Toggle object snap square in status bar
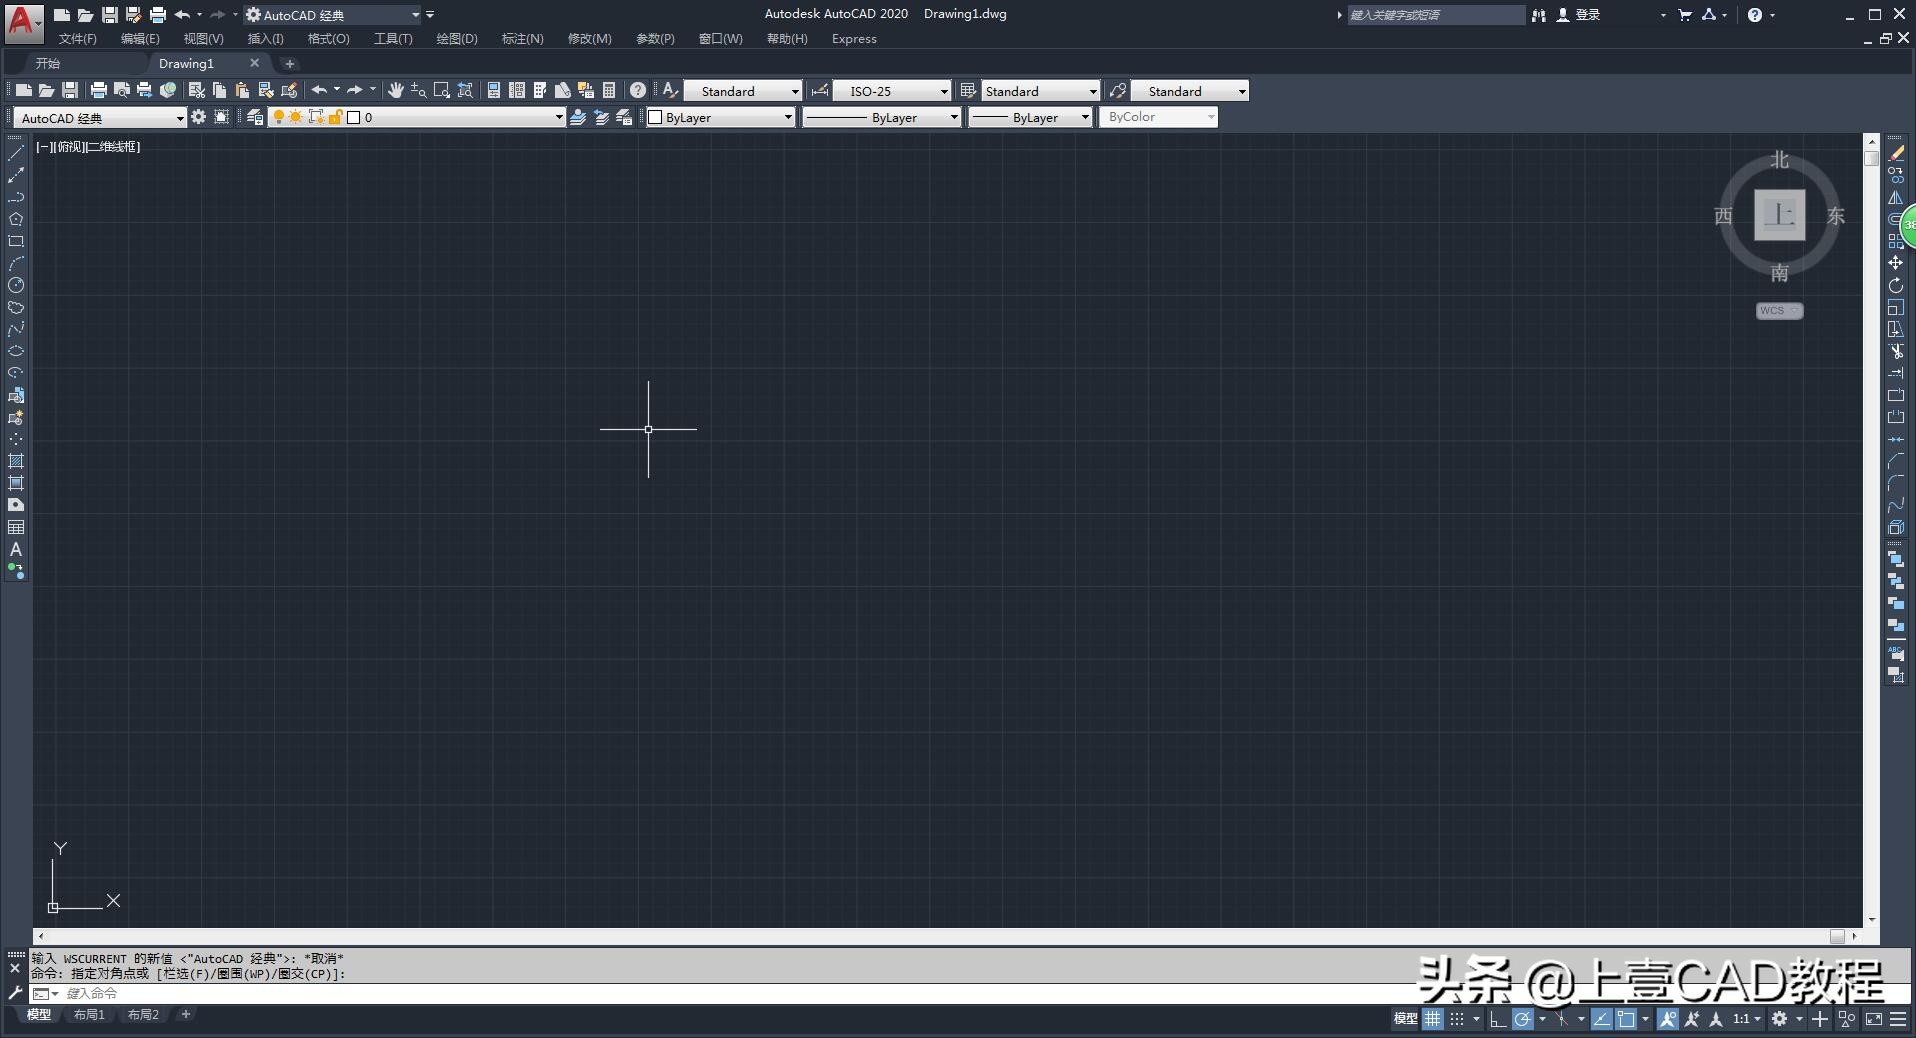The width and height of the screenshot is (1916, 1038). pos(1626,1019)
